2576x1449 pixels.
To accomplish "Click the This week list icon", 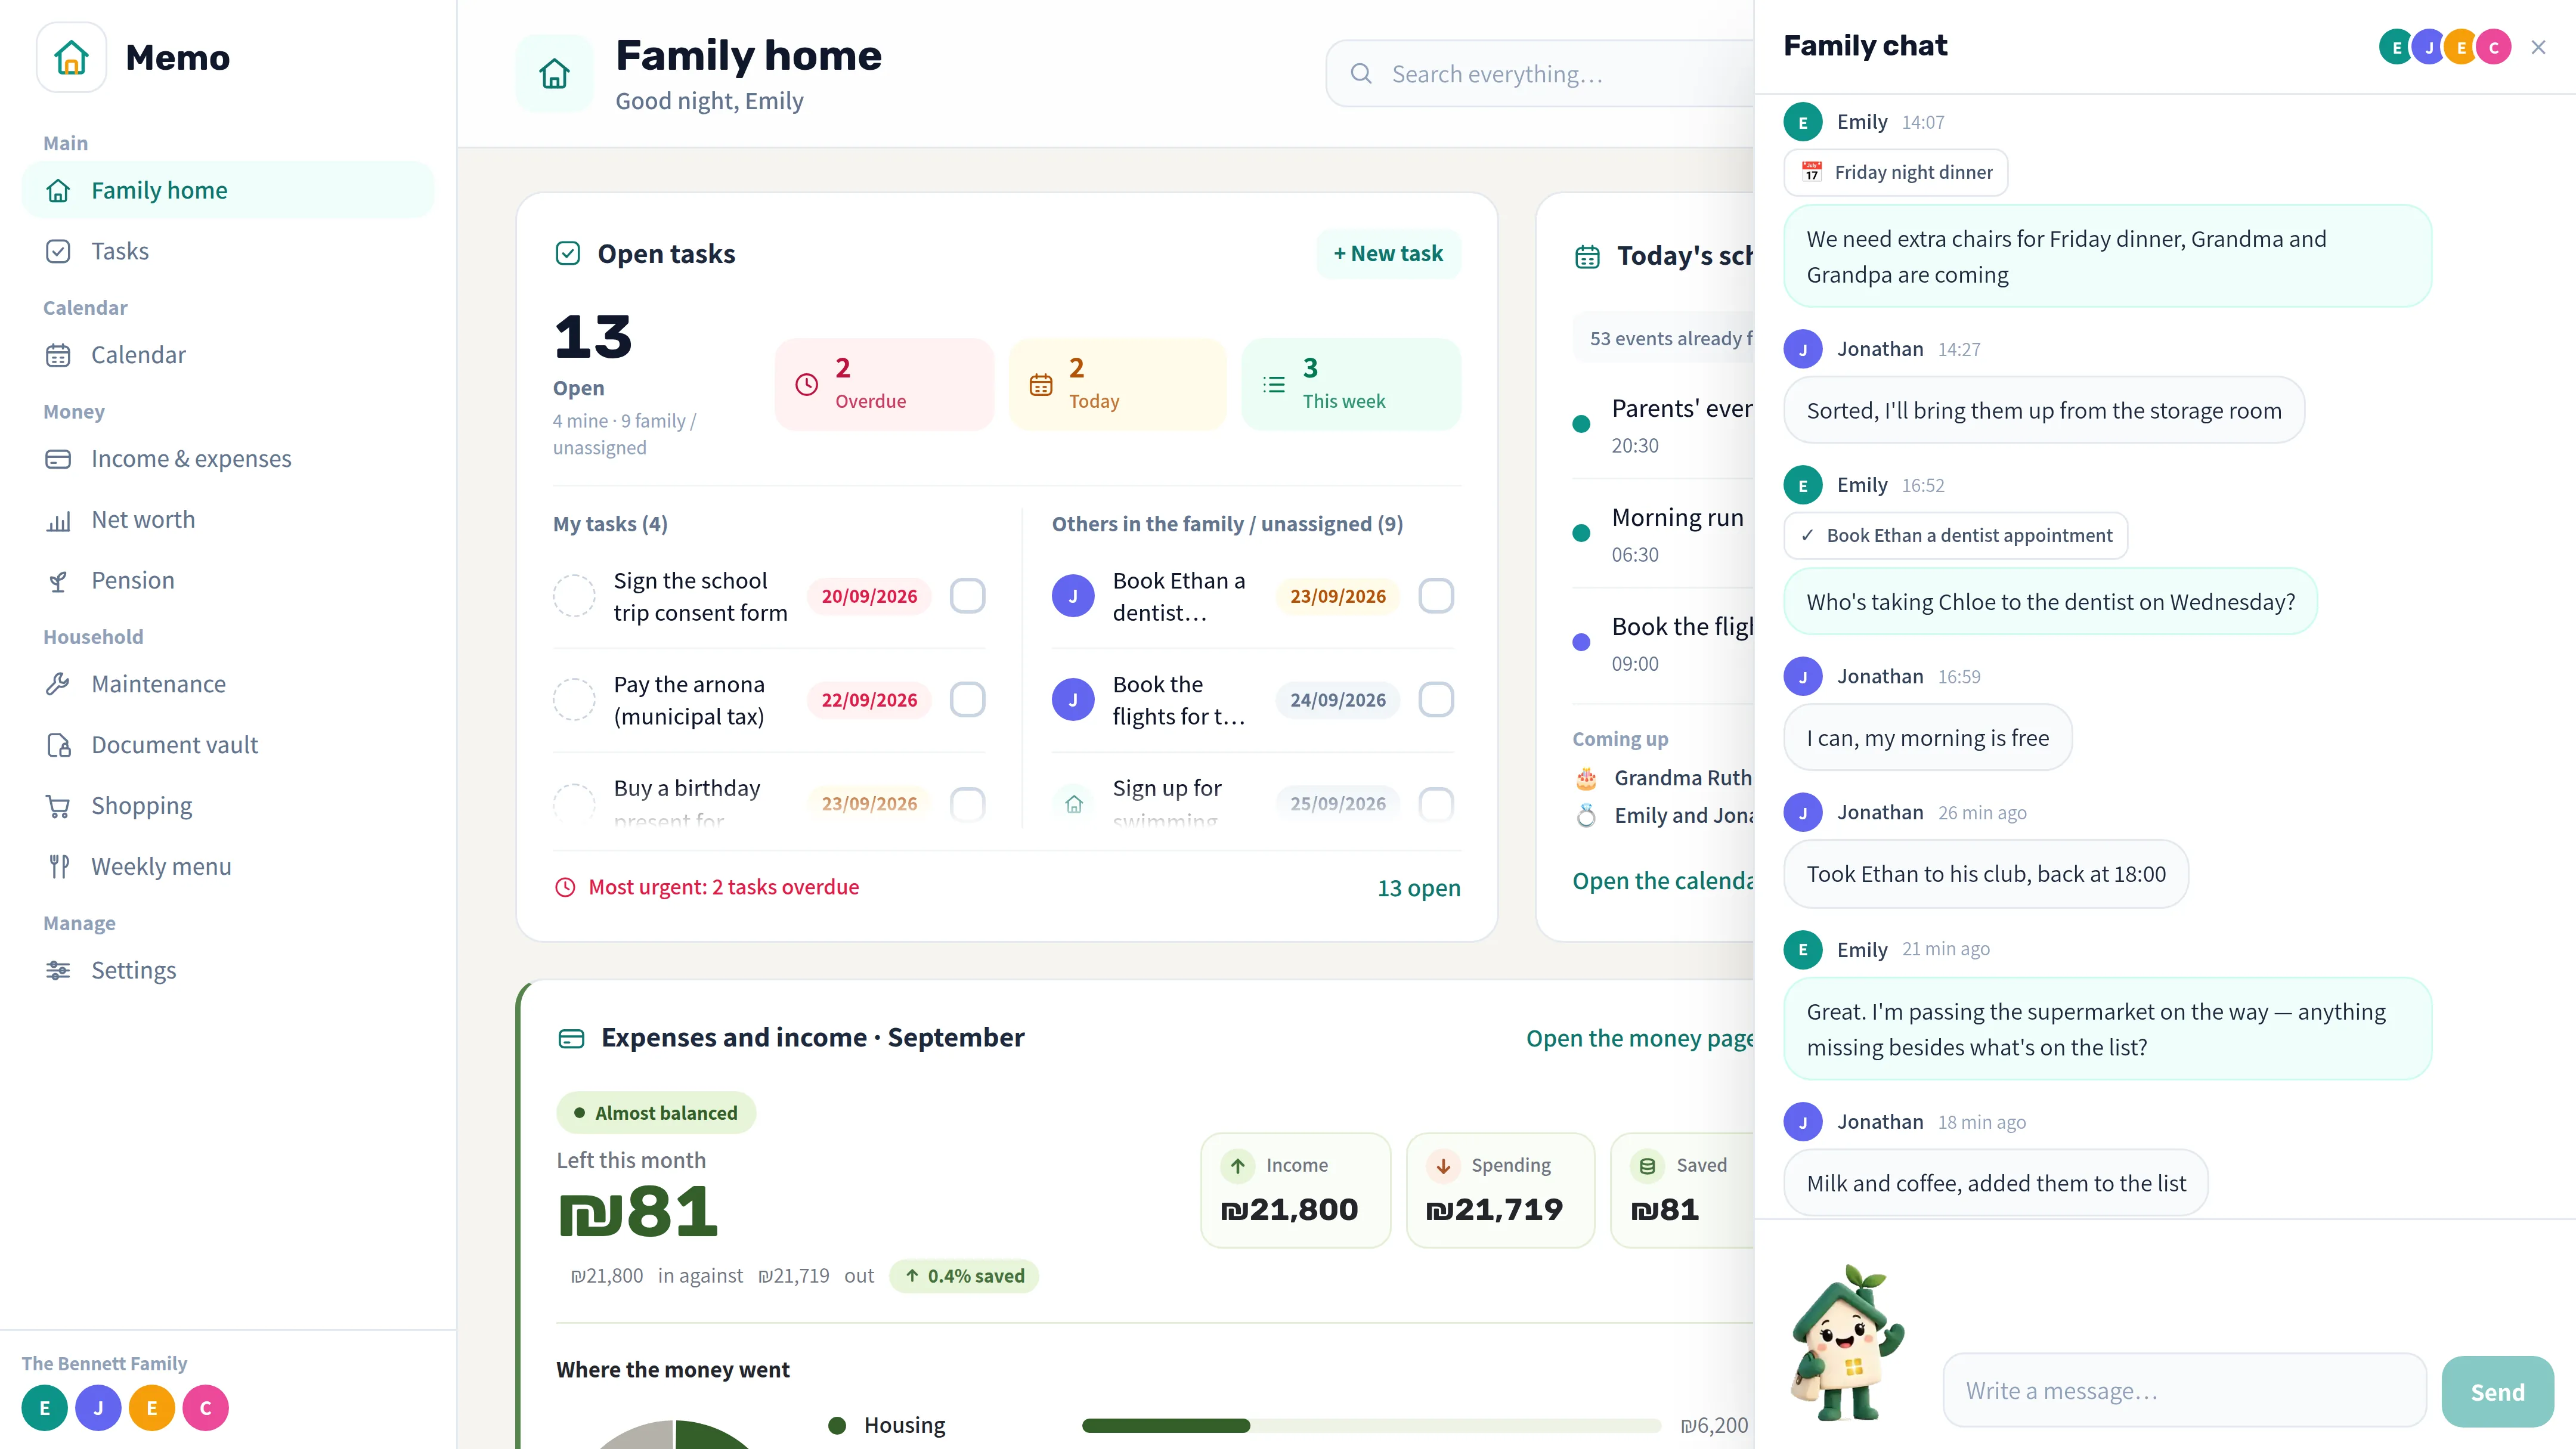I will 1274,384.
